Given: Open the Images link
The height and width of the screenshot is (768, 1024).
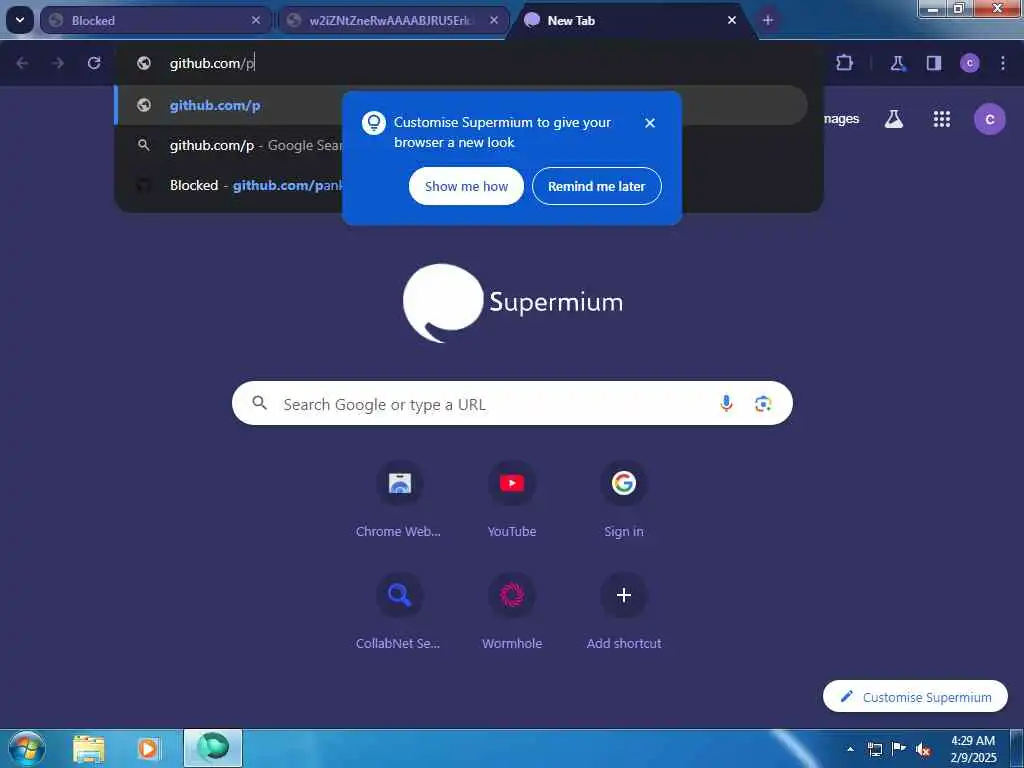Looking at the screenshot, I should [841, 119].
